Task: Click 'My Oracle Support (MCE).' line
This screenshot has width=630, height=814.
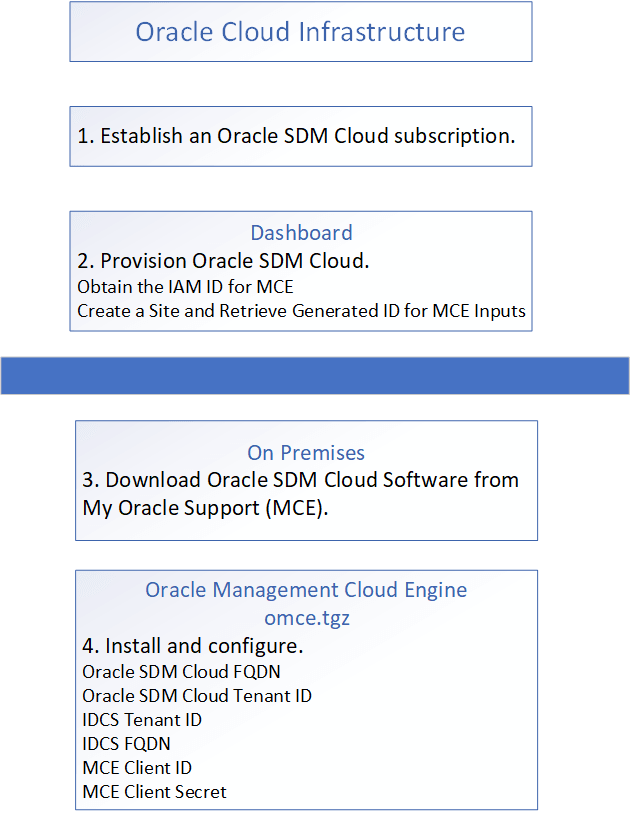Action: click(x=206, y=508)
